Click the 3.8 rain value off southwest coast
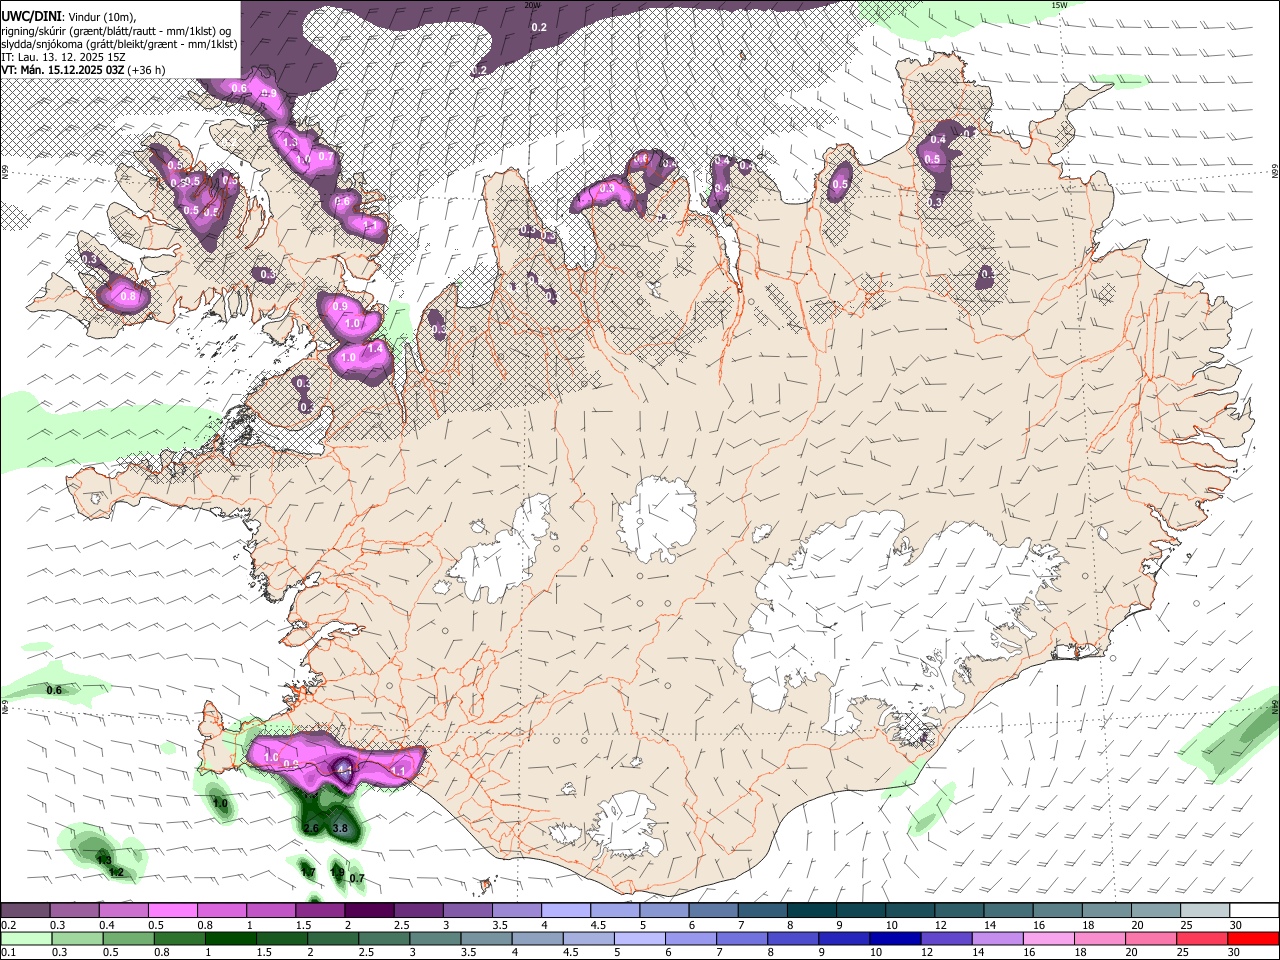 click(339, 829)
